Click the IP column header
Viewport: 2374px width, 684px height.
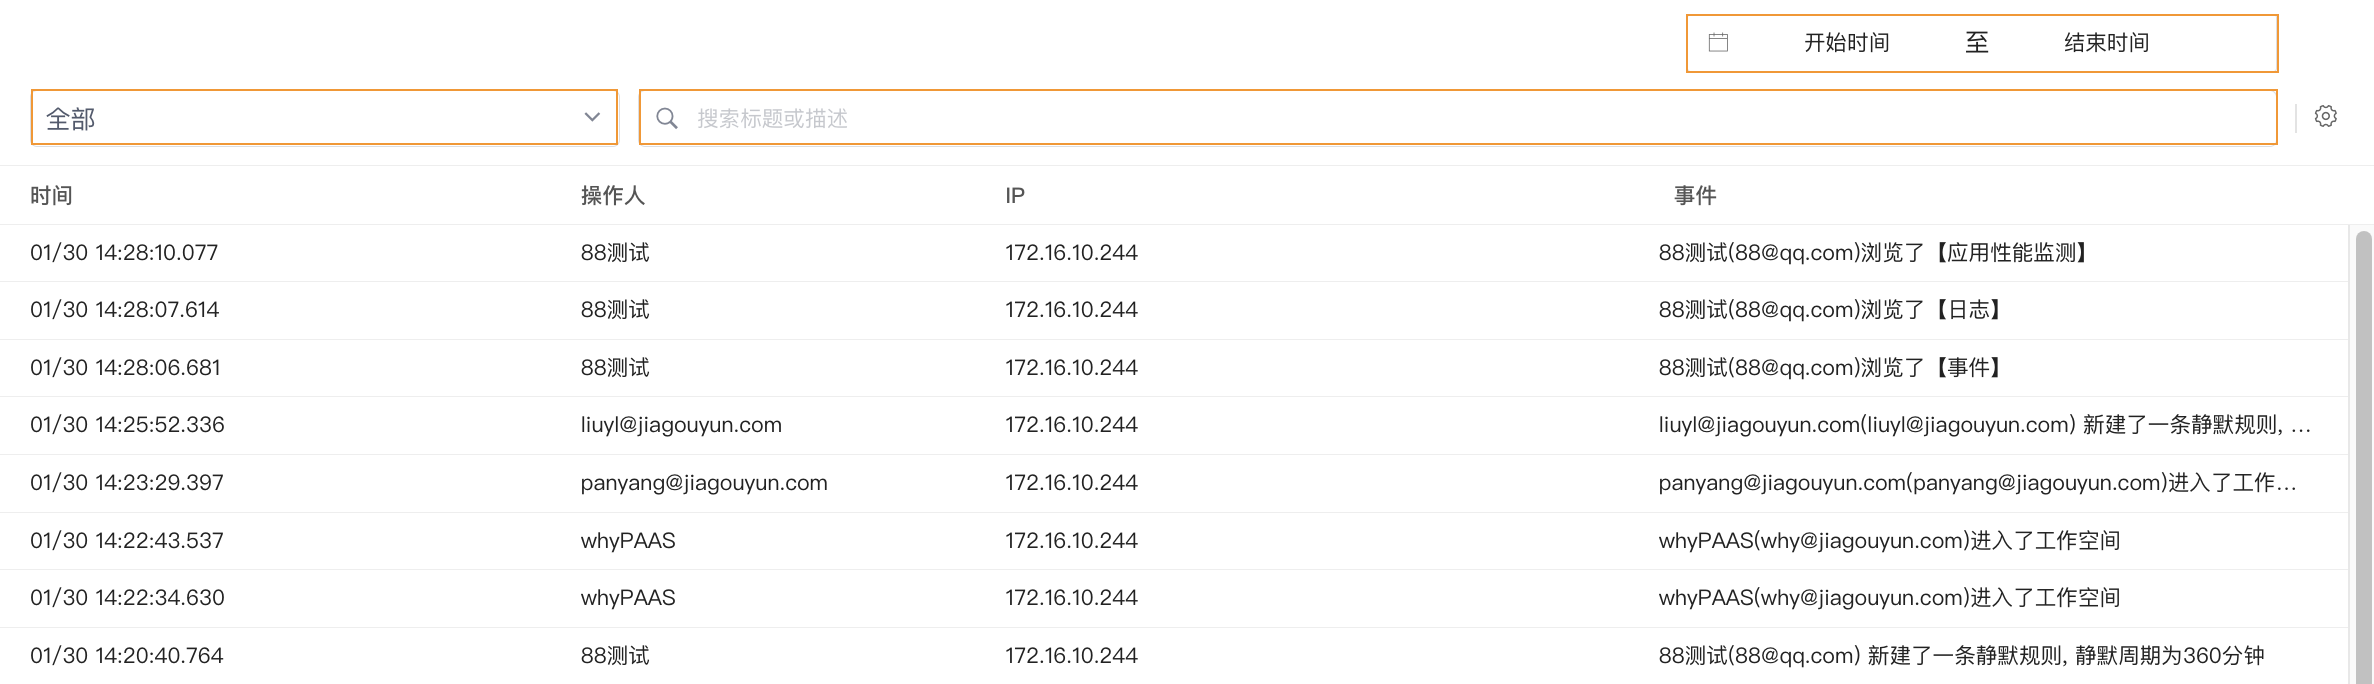[1015, 196]
